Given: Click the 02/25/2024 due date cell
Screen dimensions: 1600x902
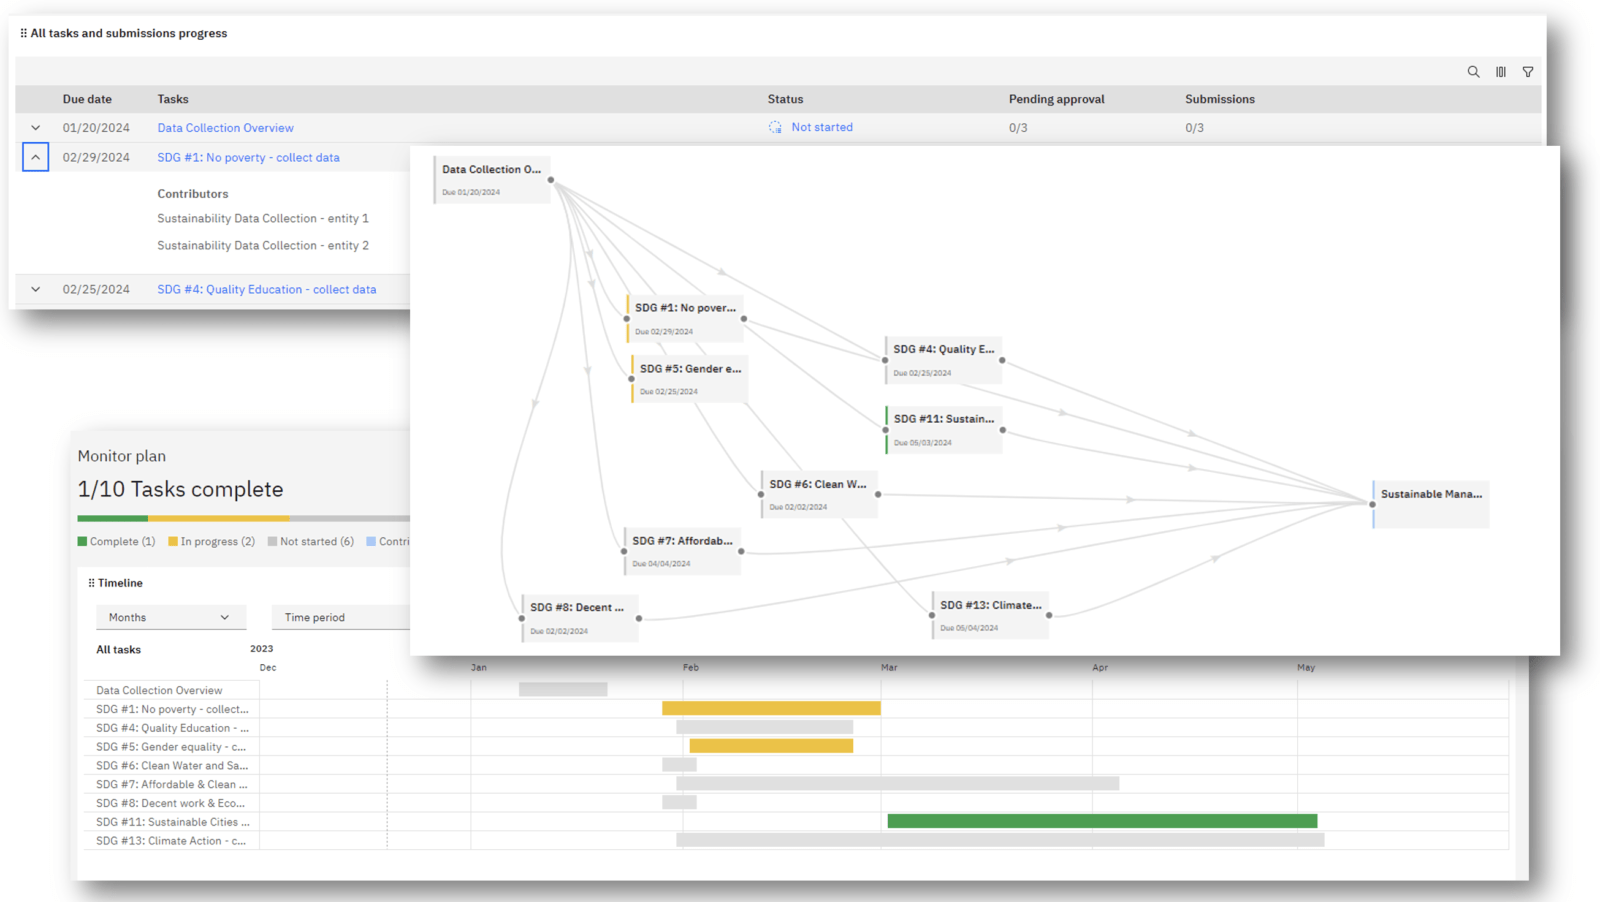Looking at the screenshot, I should click(96, 289).
